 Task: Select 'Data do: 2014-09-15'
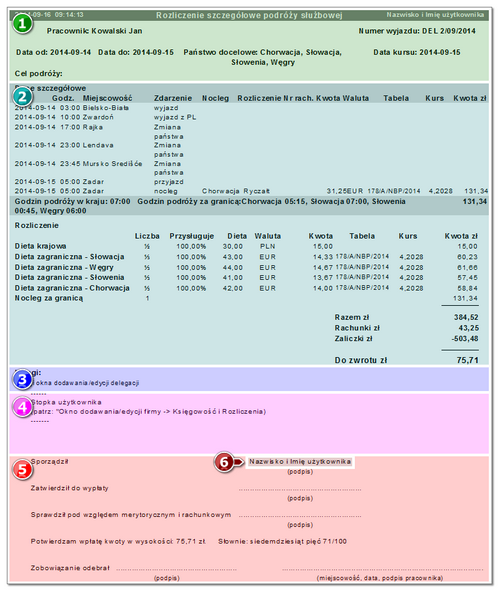pos(136,52)
